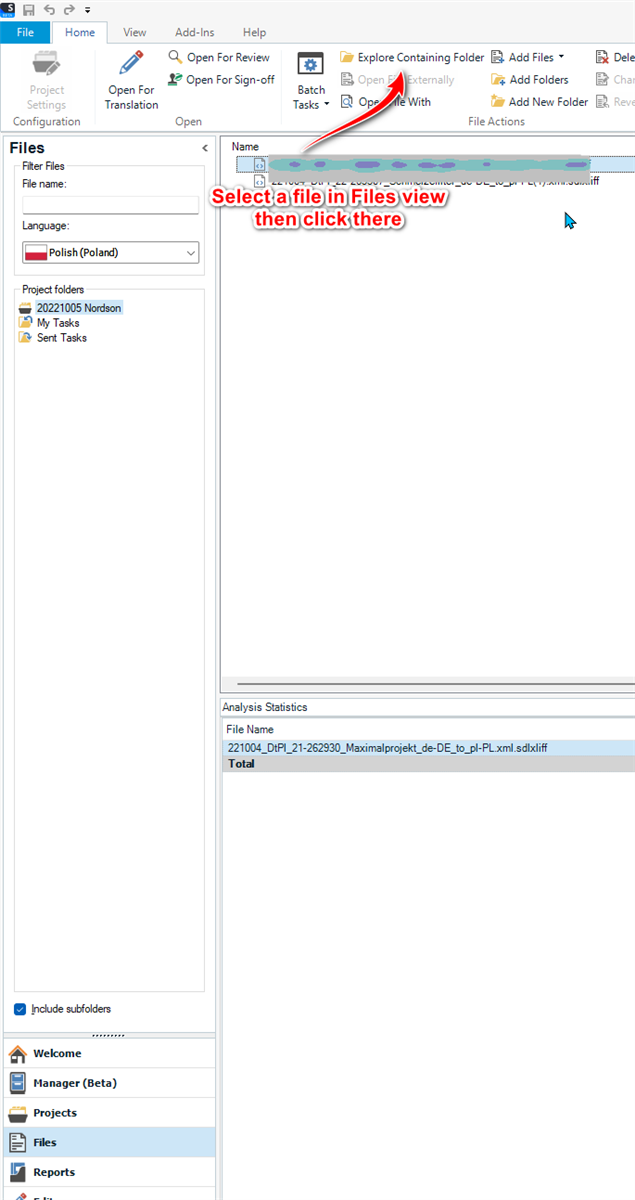The height and width of the screenshot is (1200, 635).
Task: Select the blurred first file row
Action: [436, 164]
